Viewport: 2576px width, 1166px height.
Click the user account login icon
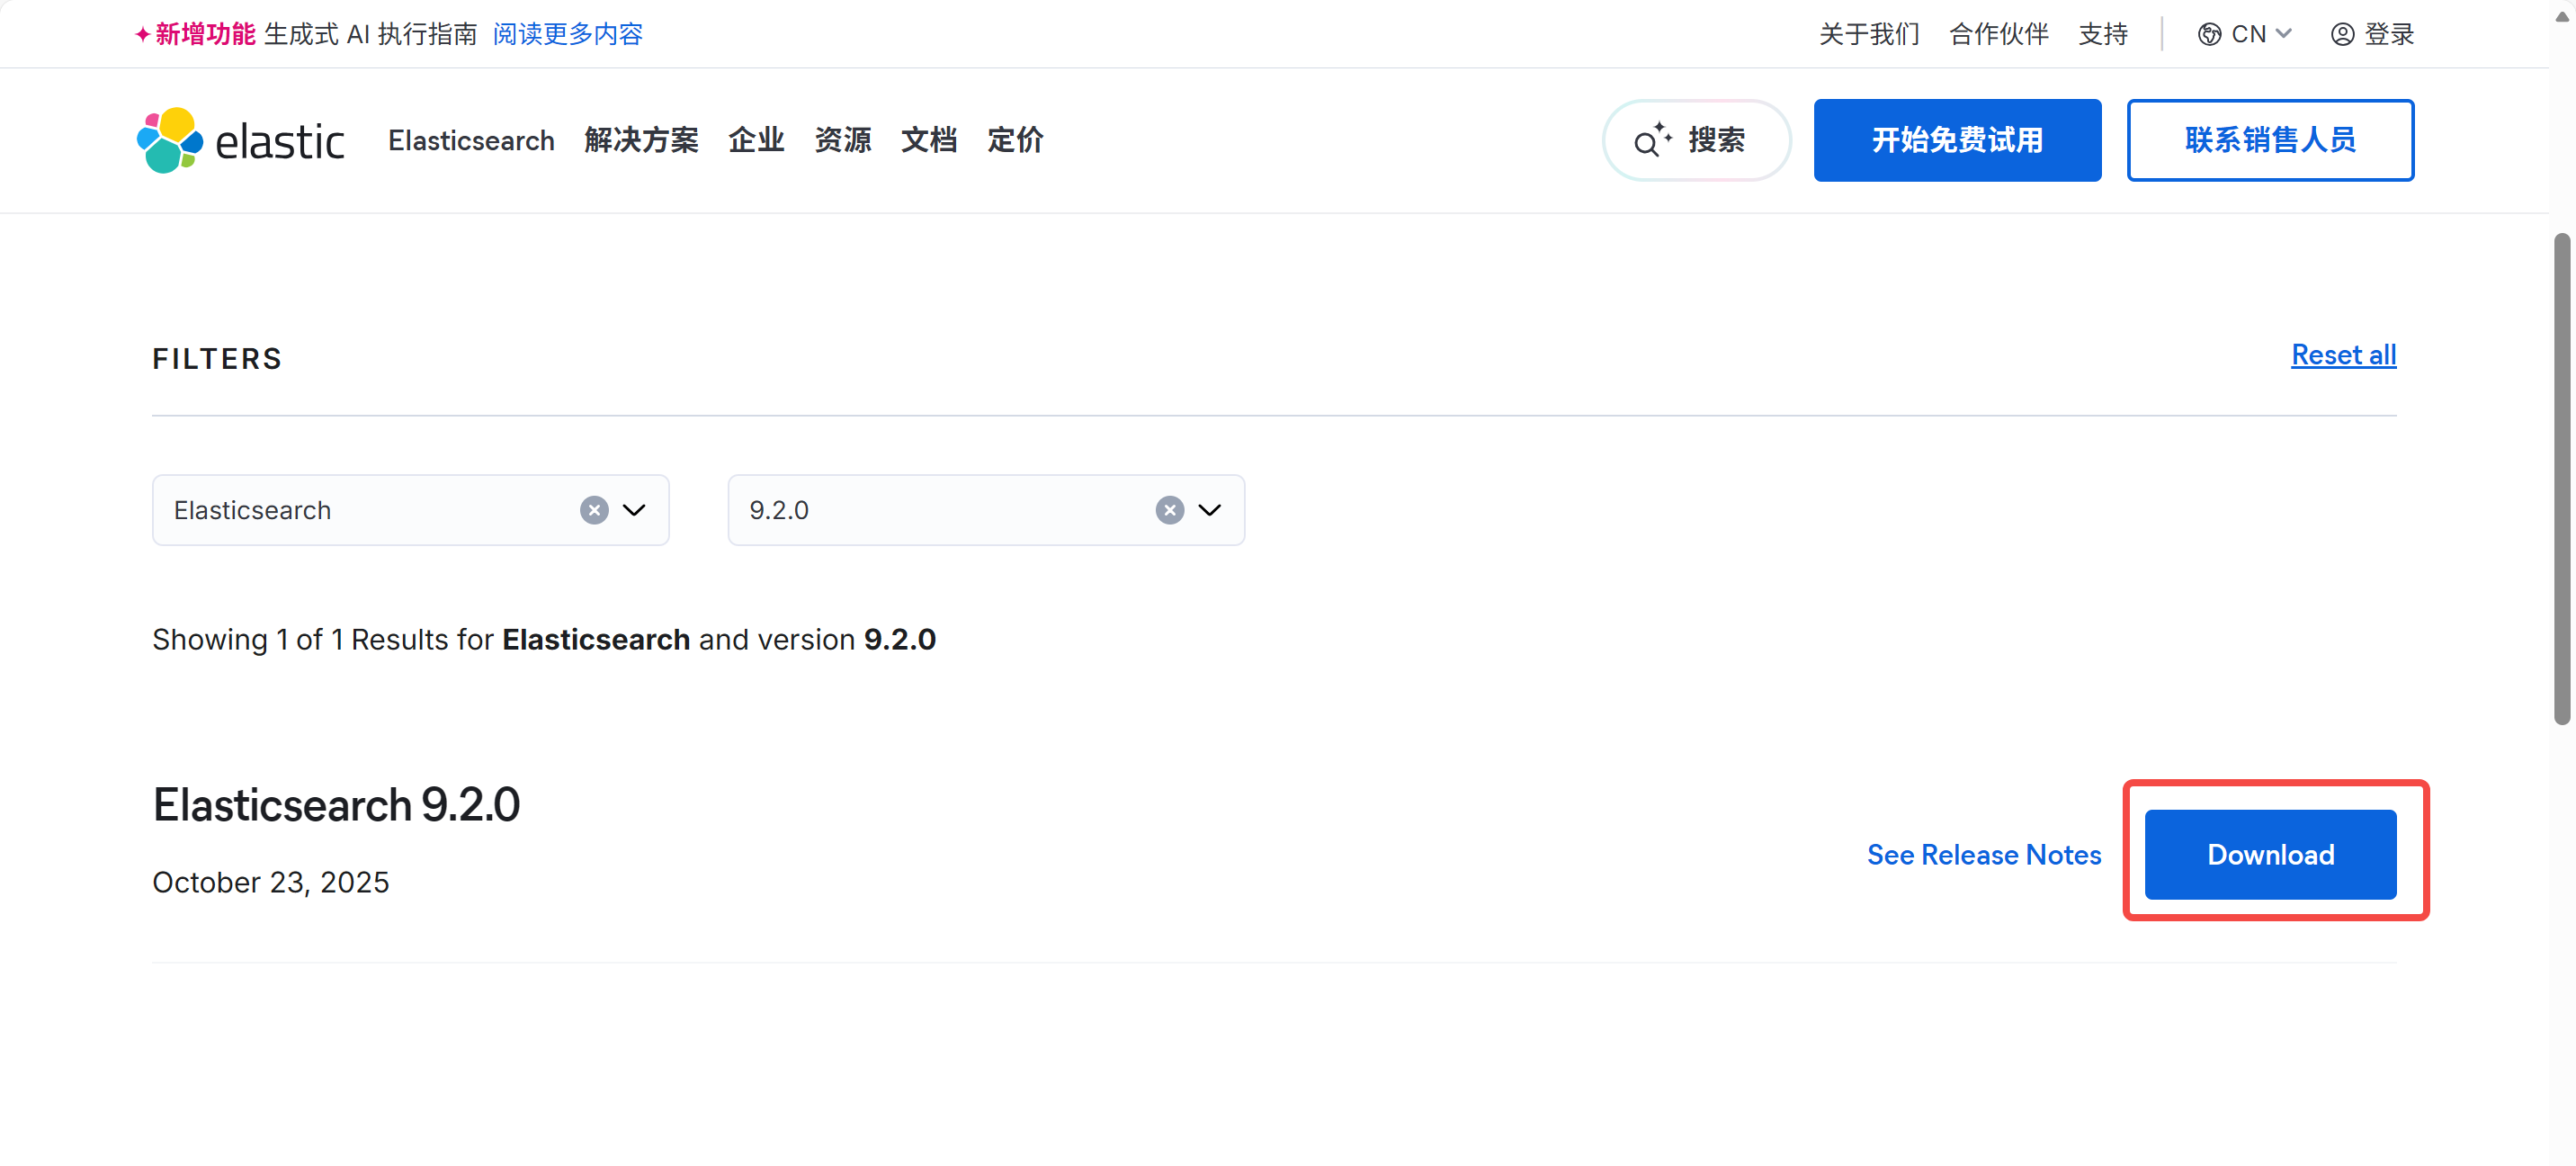(x=2342, y=34)
